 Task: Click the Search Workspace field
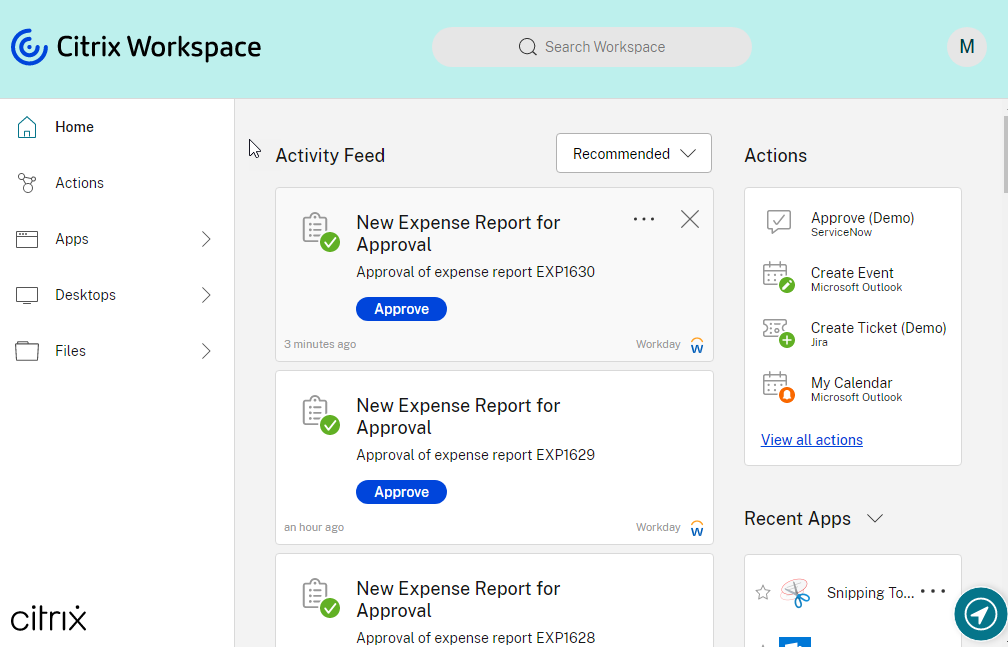591,47
